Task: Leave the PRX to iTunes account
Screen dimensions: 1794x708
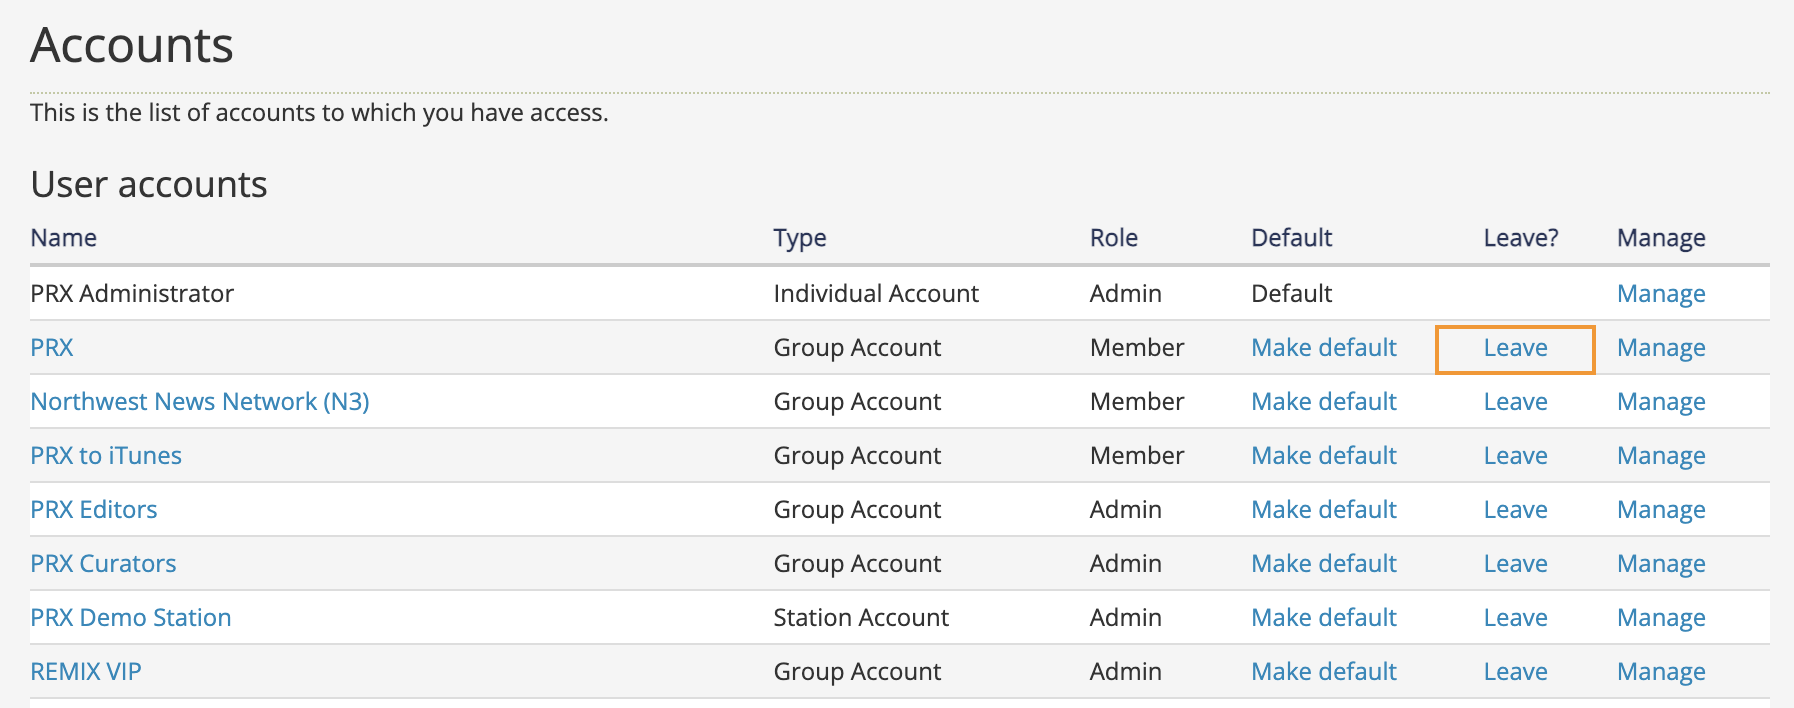Action: pos(1515,455)
